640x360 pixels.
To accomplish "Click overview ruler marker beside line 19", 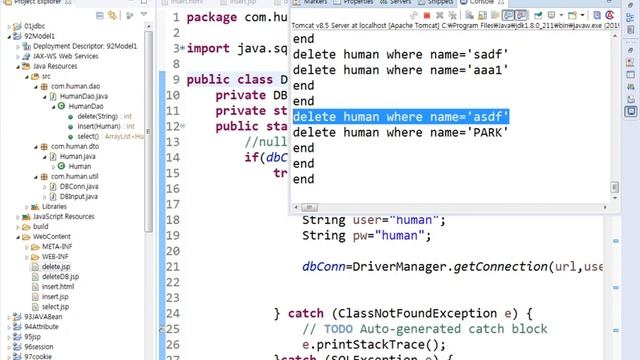I will click(616, 241).
